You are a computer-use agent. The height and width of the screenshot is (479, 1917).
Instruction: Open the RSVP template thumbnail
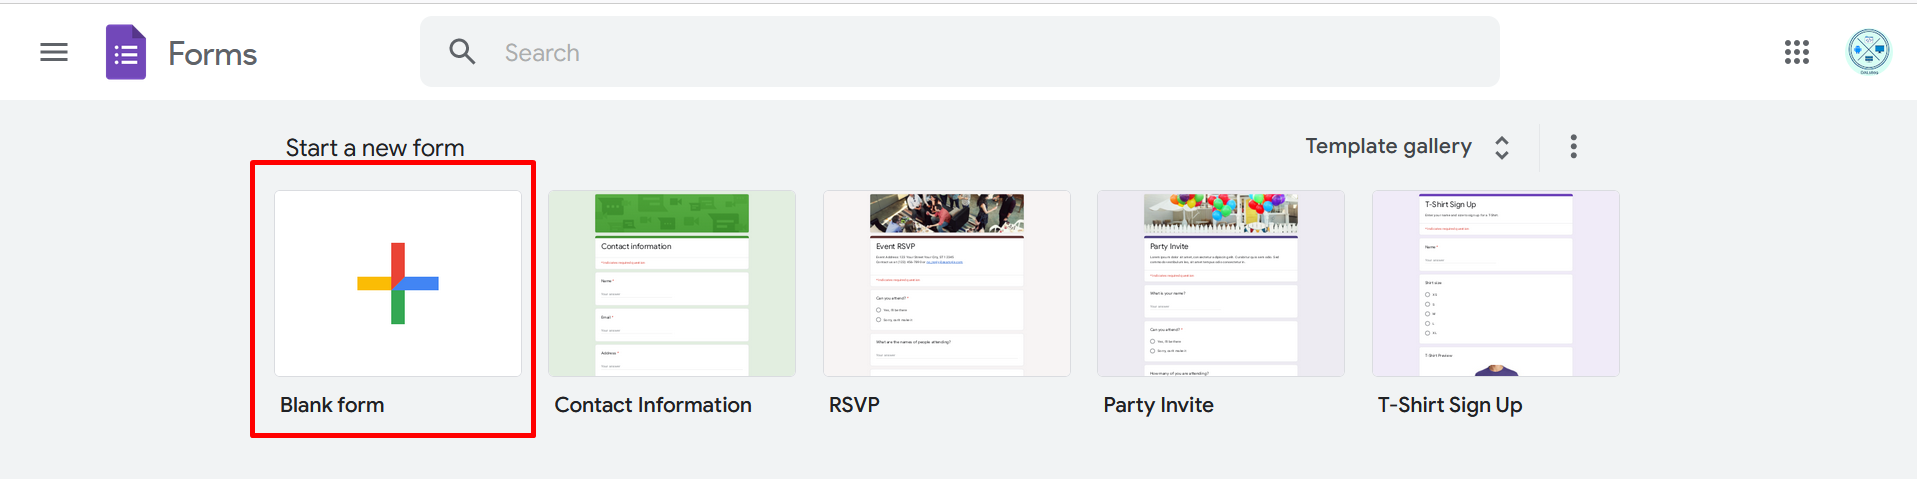(947, 283)
